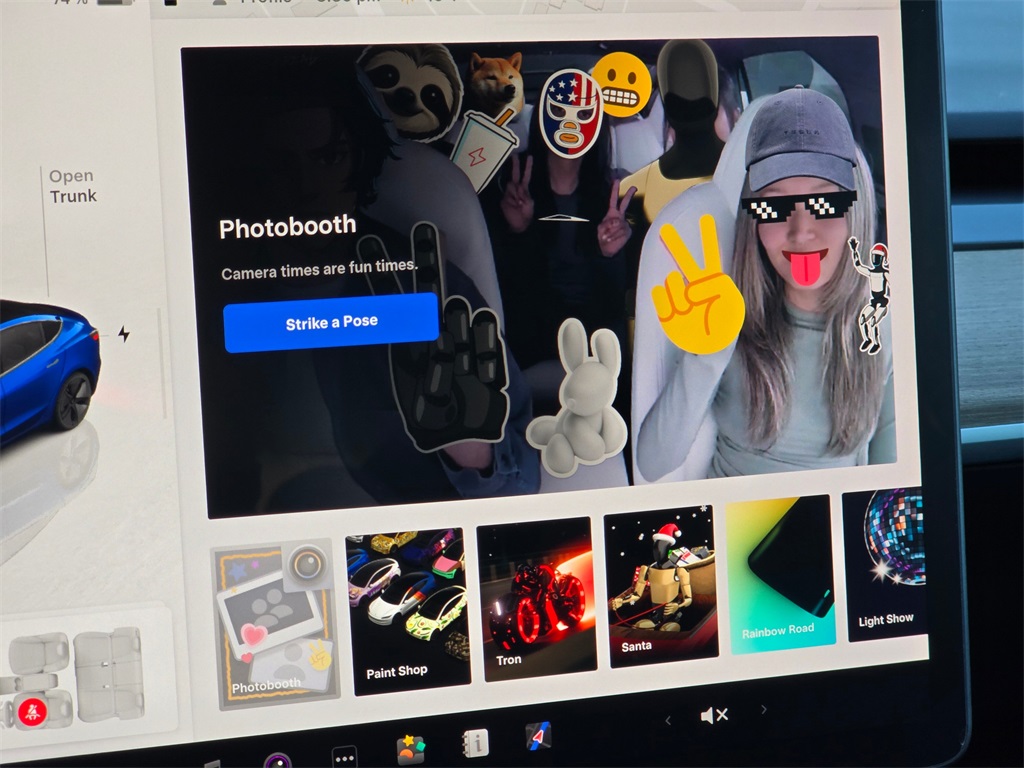Tap the volume down left chevron
Viewport: 1024px width, 768px height.
668,720
